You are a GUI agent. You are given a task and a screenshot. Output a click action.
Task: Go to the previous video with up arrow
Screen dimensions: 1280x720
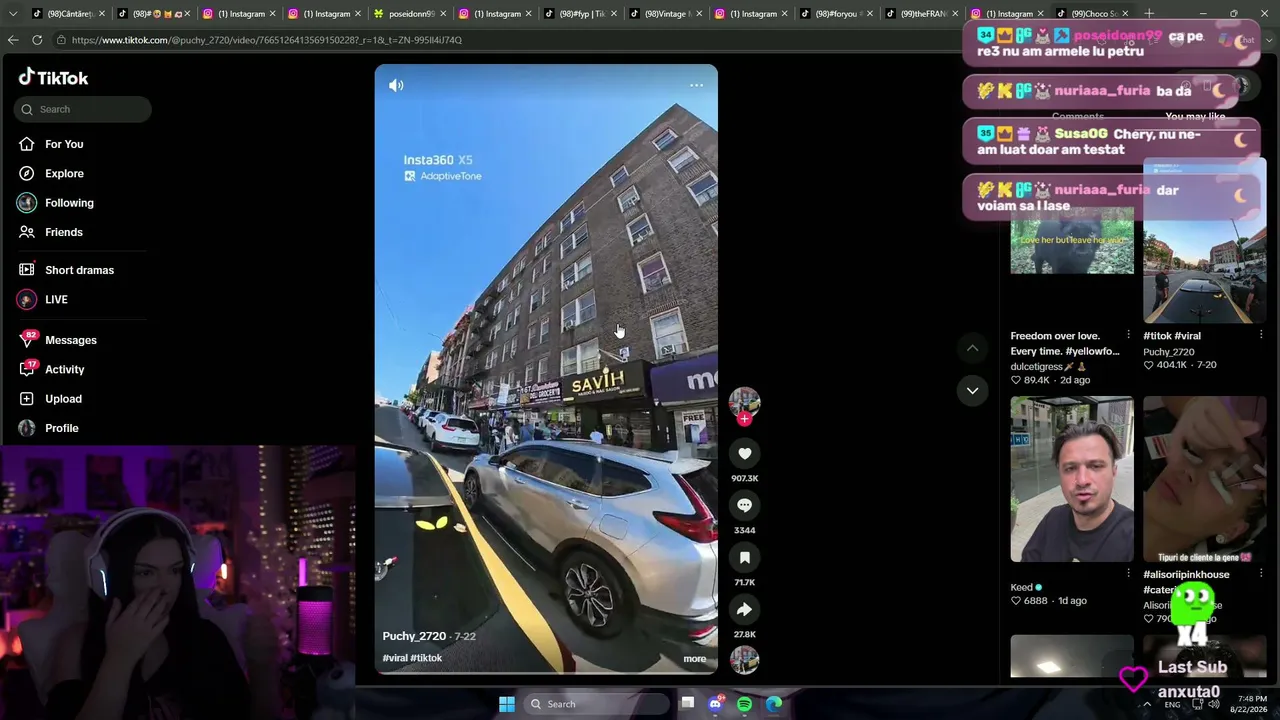coord(972,348)
